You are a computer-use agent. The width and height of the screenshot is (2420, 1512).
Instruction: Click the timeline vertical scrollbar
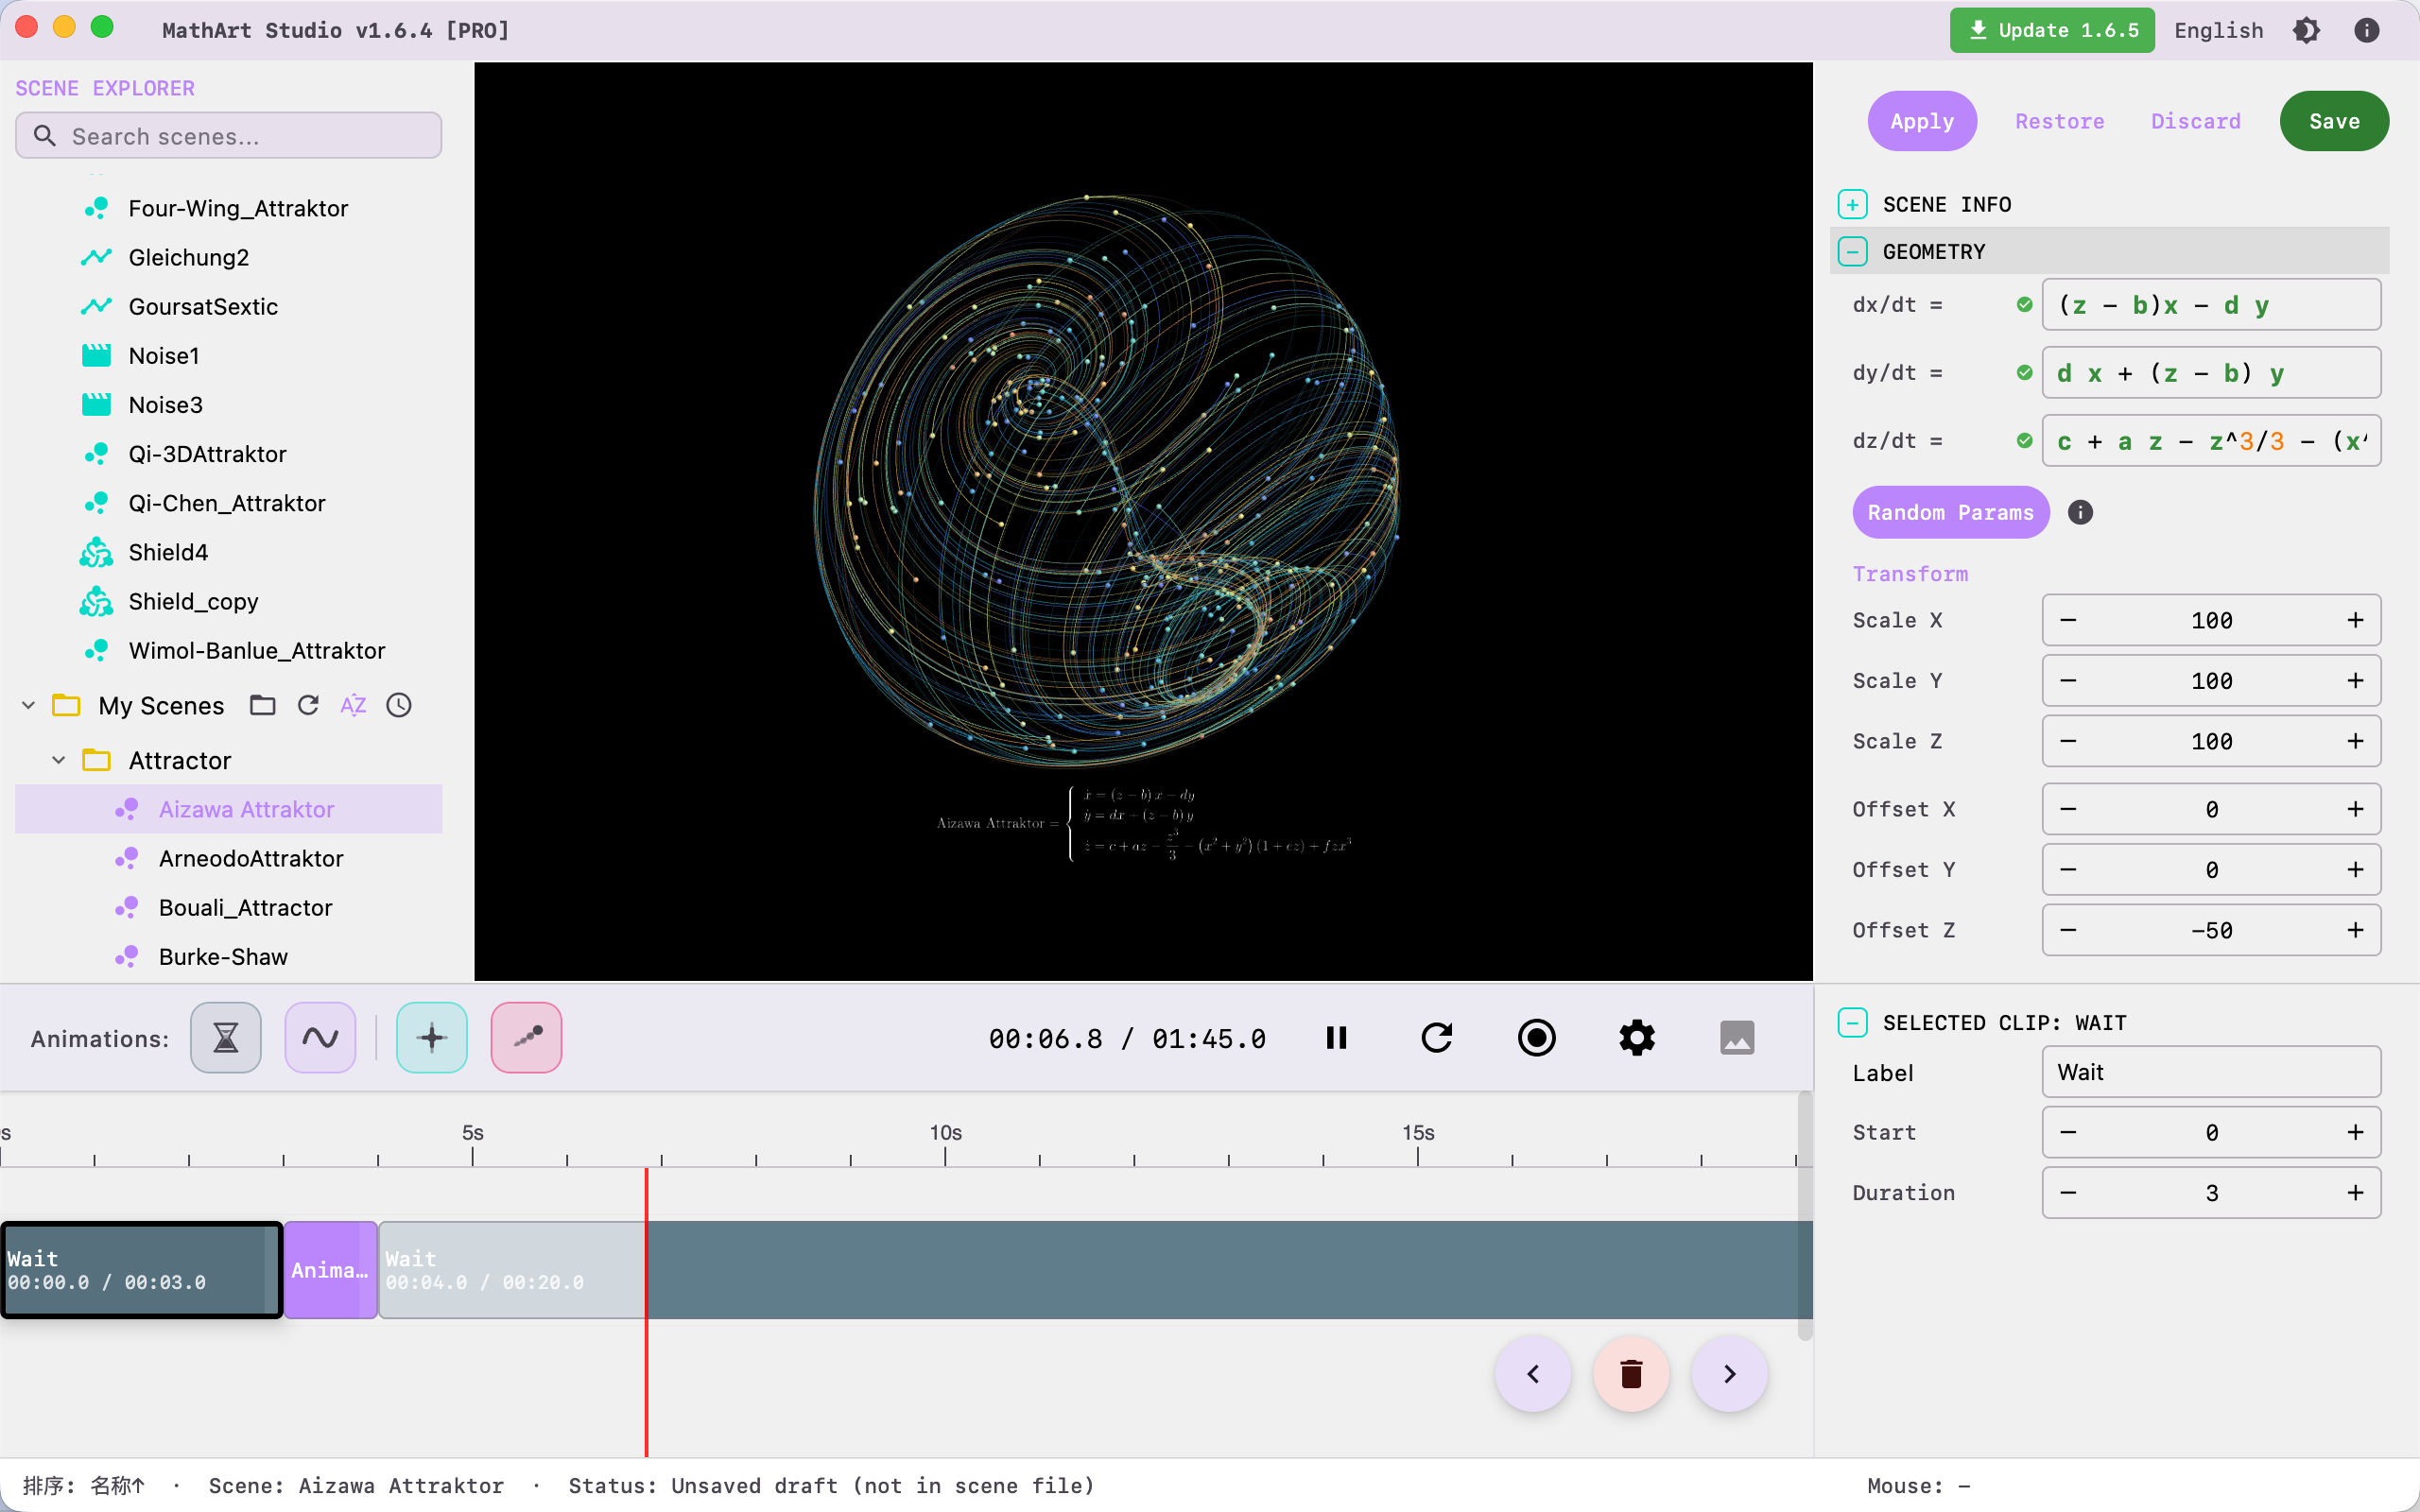(1804, 1216)
